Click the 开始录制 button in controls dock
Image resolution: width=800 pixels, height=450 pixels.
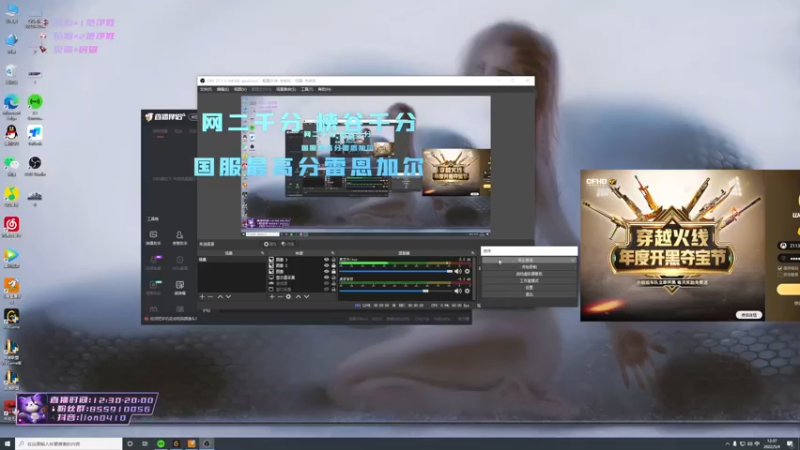click(x=529, y=267)
